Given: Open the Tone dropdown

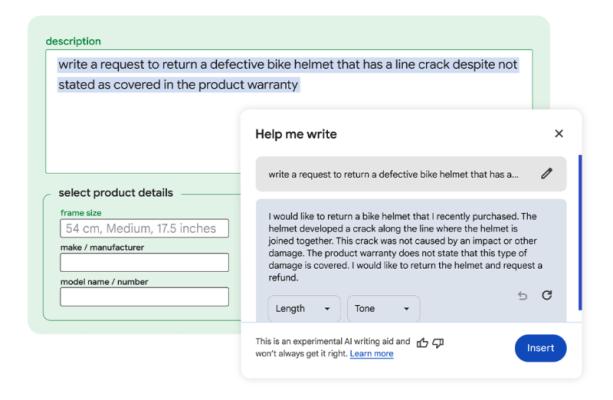Looking at the screenshot, I should click(383, 309).
